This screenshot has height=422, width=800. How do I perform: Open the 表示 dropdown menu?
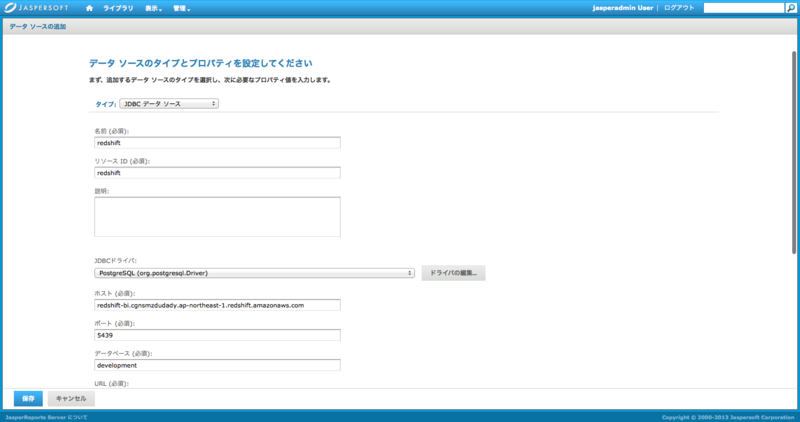click(x=154, y=9)
